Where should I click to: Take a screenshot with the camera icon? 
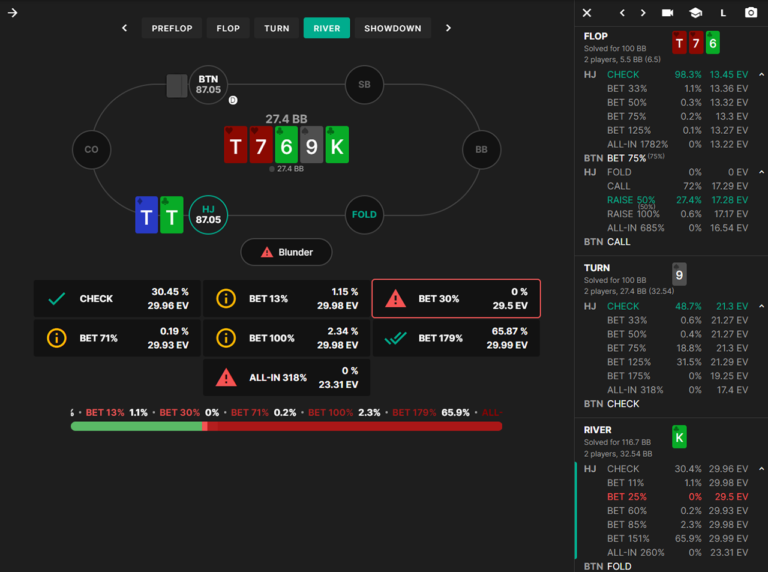pyautogui.click(x=751, y=13)
